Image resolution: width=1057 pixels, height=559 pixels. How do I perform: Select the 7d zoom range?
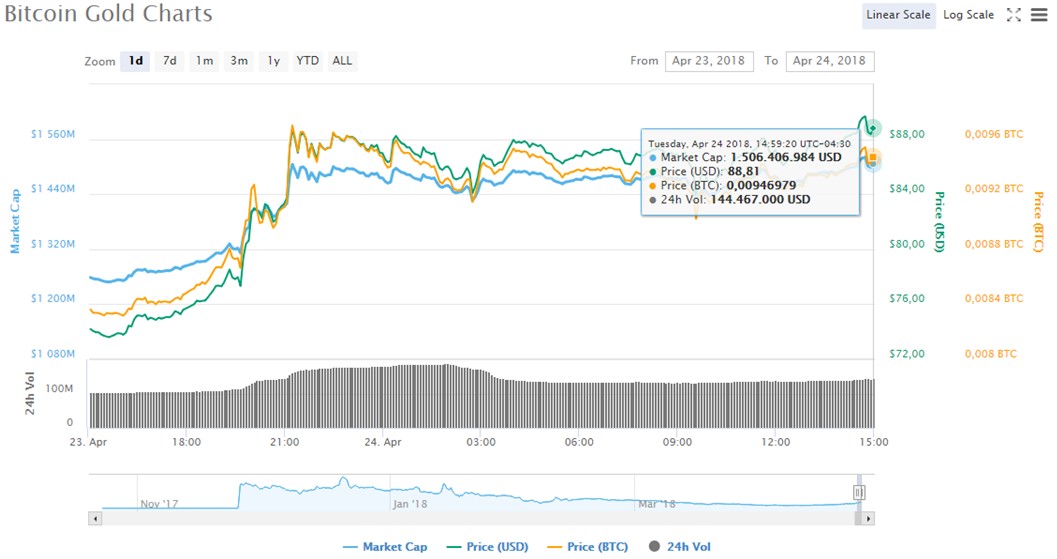click(x=170, y=61)
